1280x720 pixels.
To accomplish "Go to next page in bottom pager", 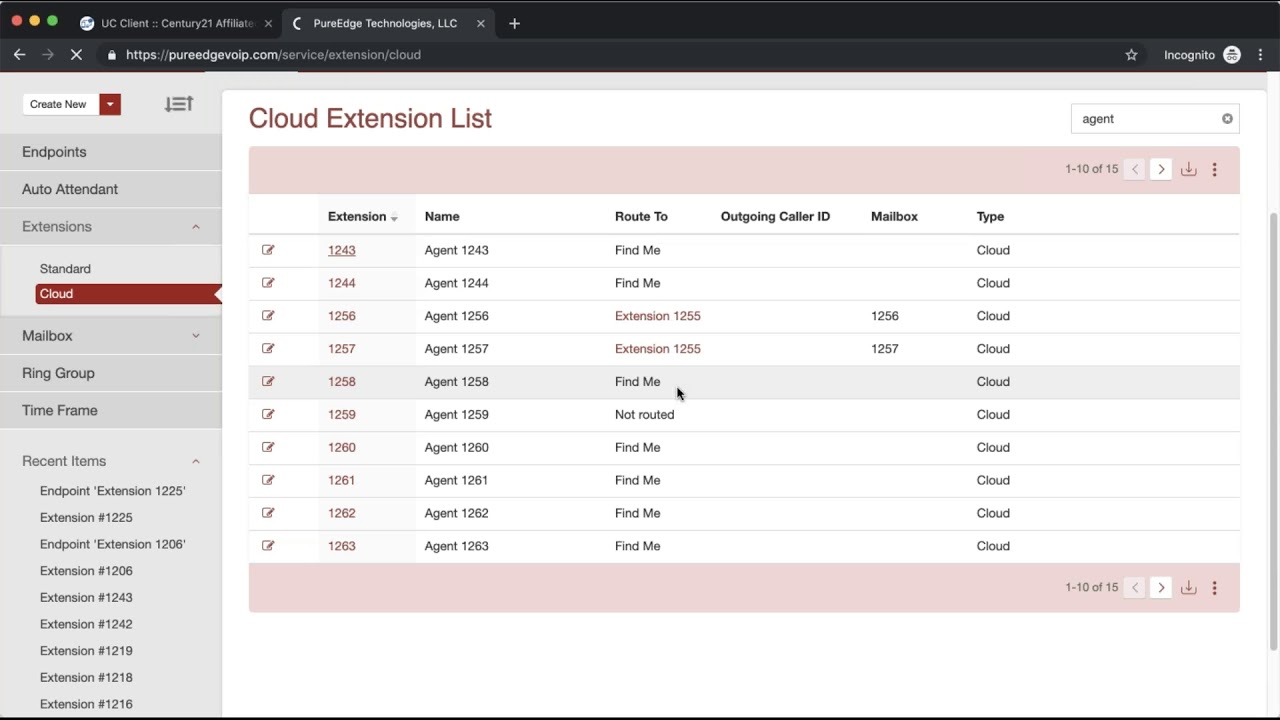I will click(x=1161, y=587).
